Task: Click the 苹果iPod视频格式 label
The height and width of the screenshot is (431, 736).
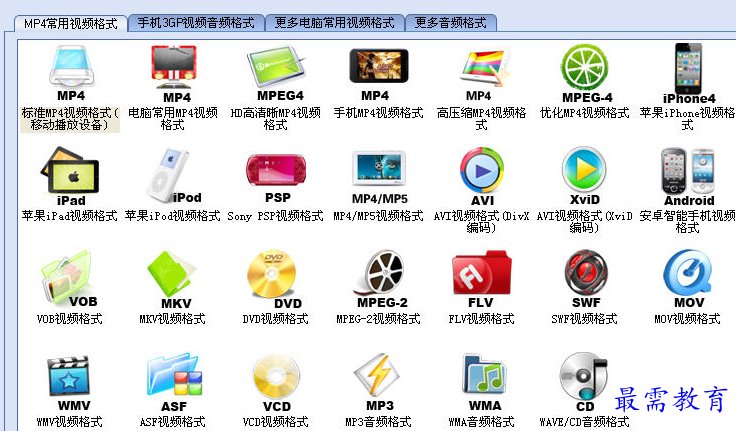Action: coord(172,216)
